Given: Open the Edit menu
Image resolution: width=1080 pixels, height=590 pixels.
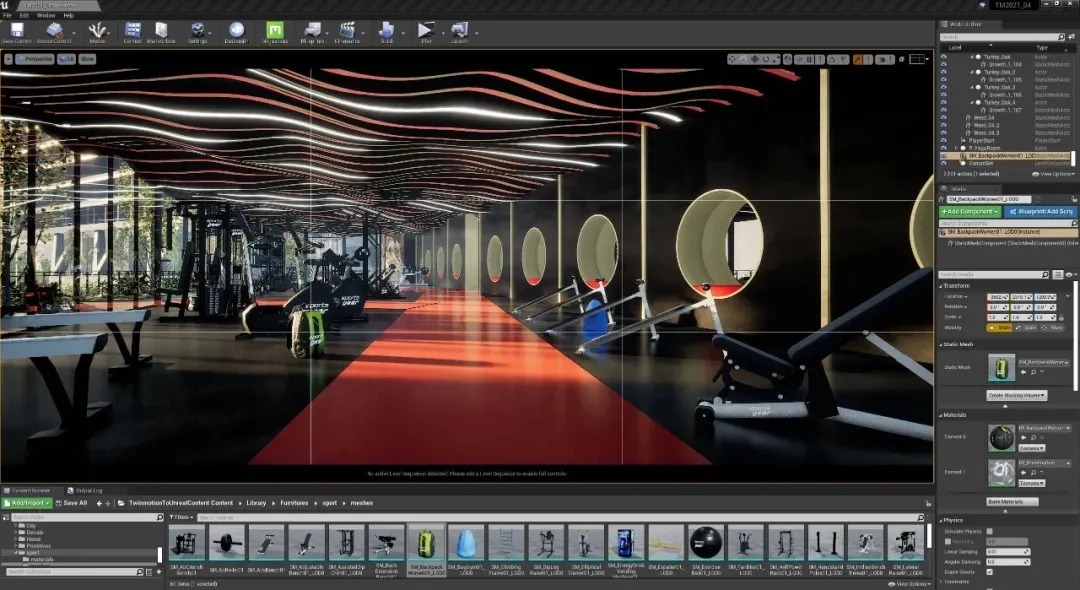Looking at the screenshot, I should (x=25, y=15).
